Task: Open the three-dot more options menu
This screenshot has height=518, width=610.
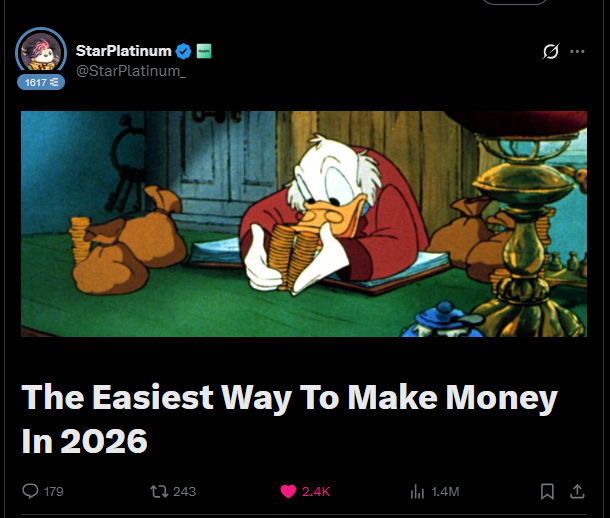Action: tap(577, 51)
